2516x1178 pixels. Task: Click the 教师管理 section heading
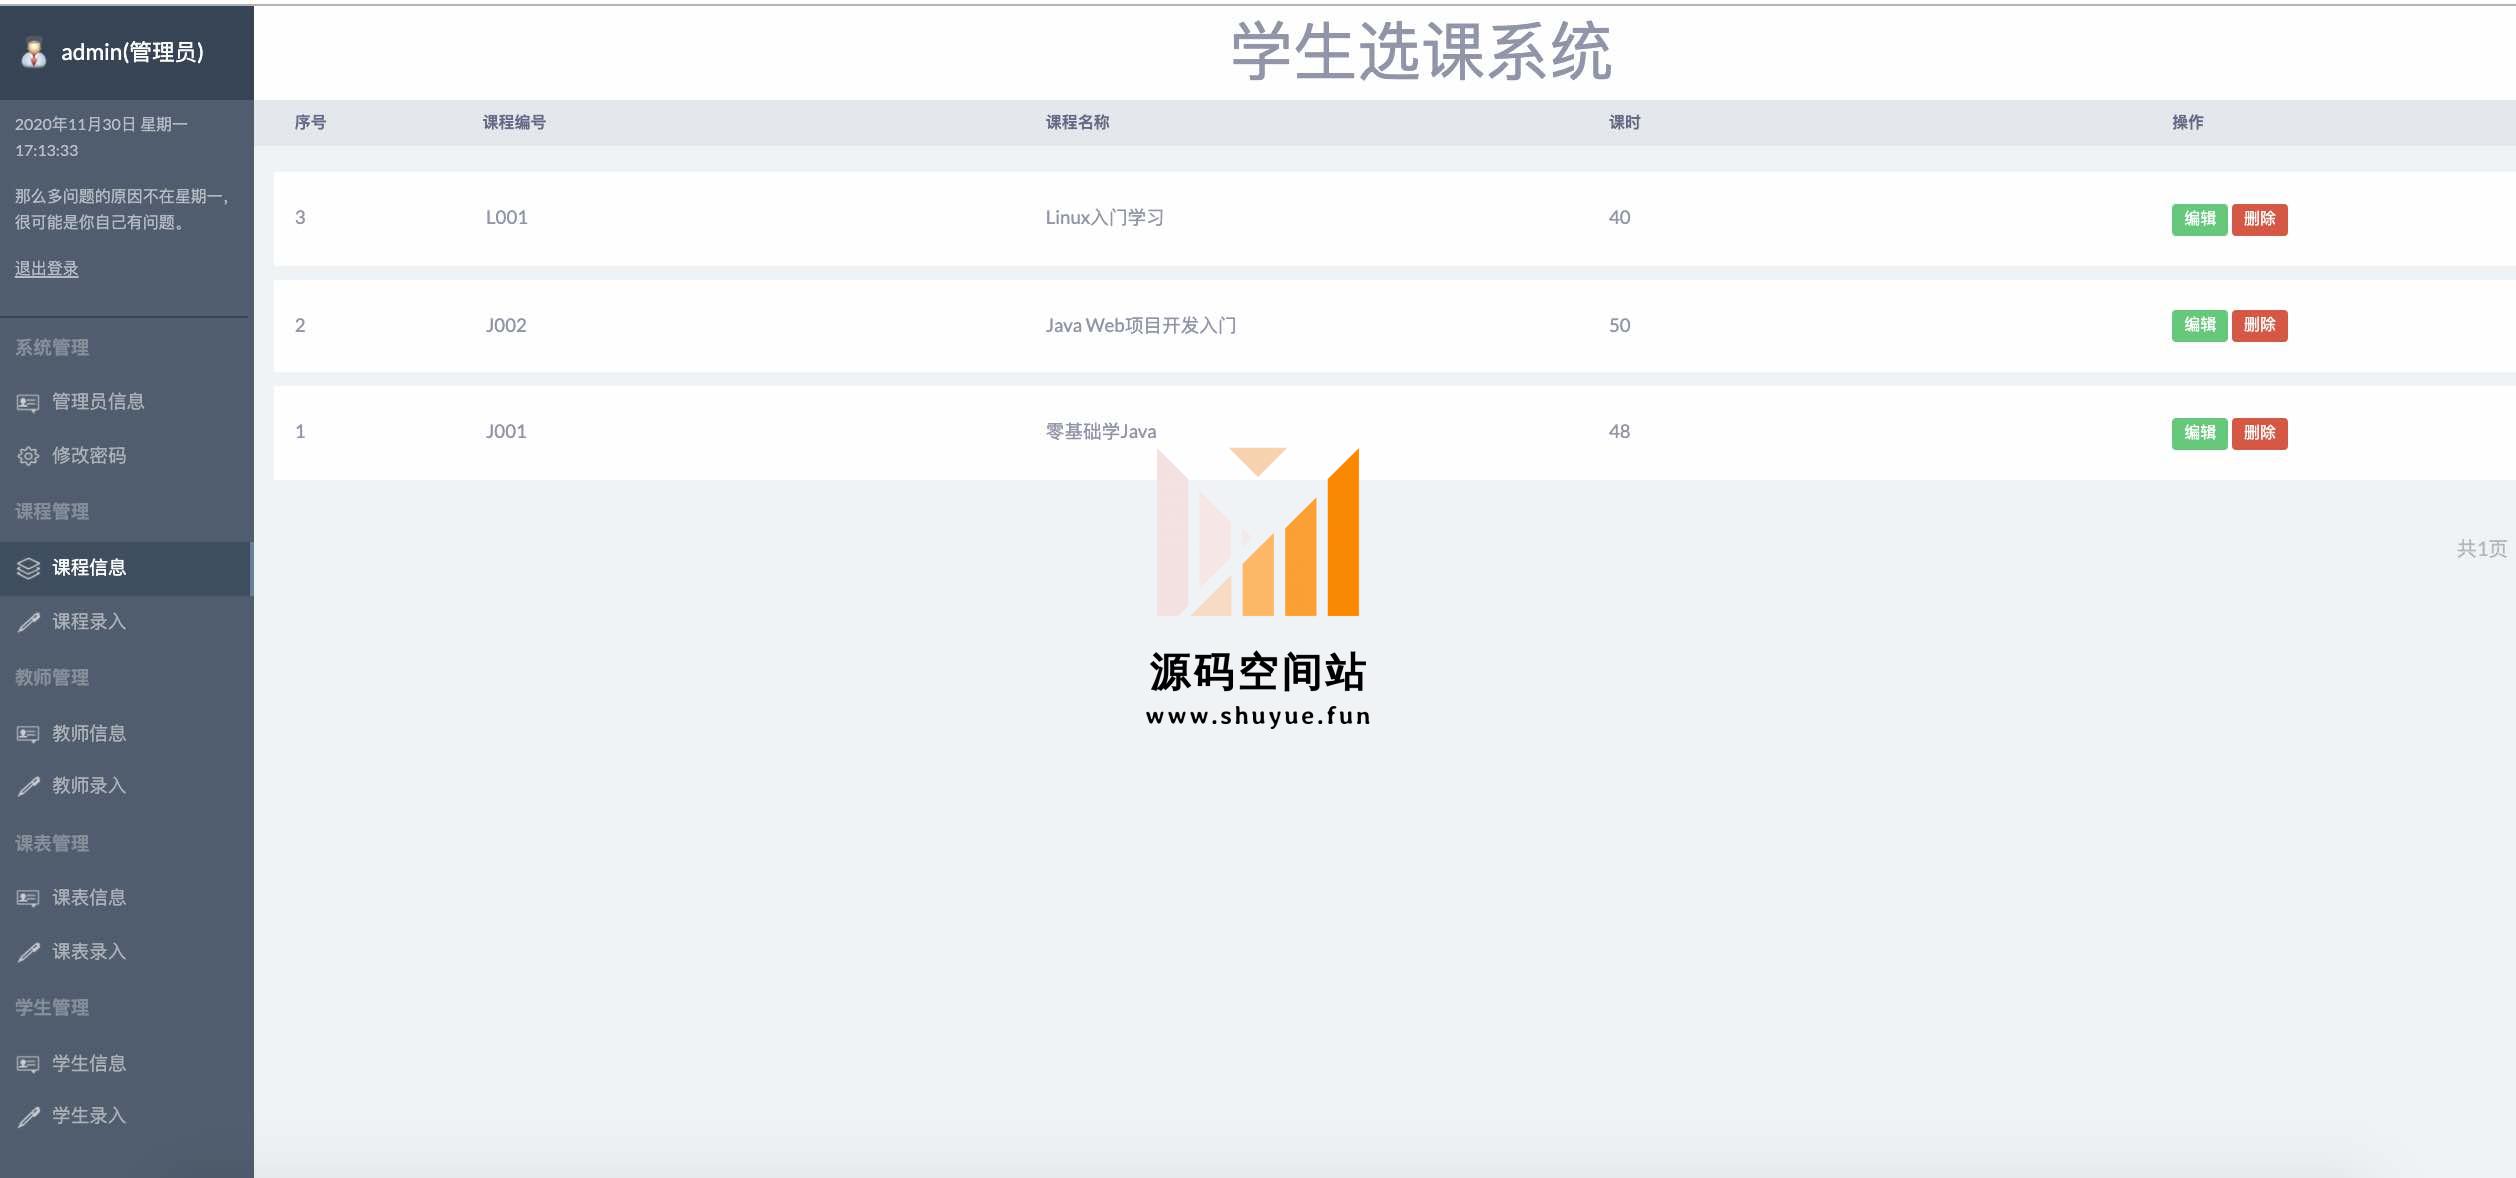coord(52,678)
